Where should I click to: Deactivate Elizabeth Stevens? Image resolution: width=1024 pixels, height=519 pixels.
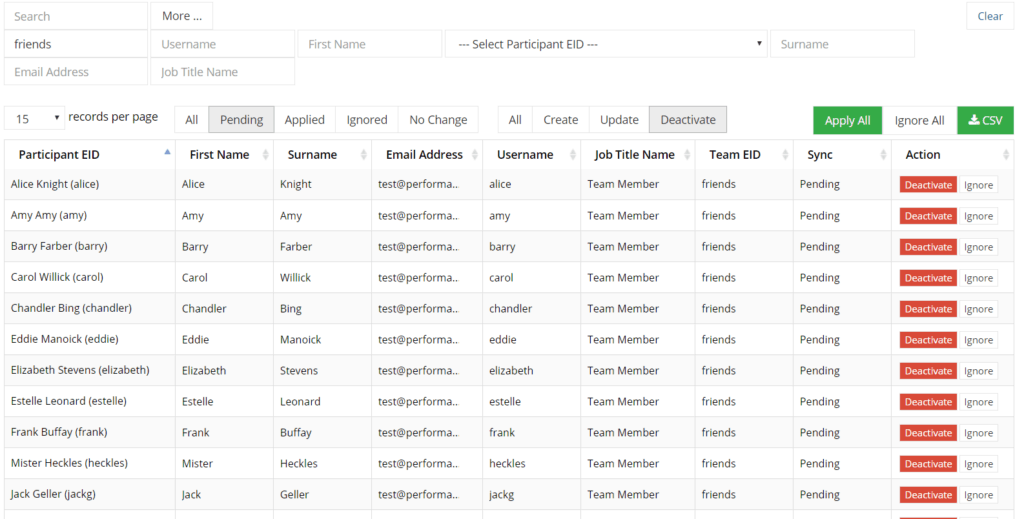[928, 371]
